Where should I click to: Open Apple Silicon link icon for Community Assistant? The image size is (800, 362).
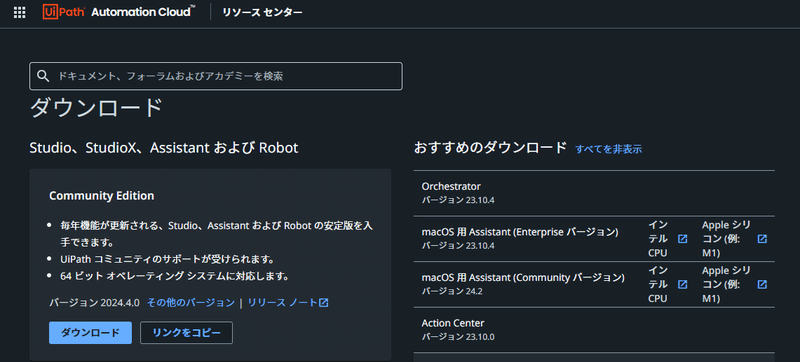point(762,285)
